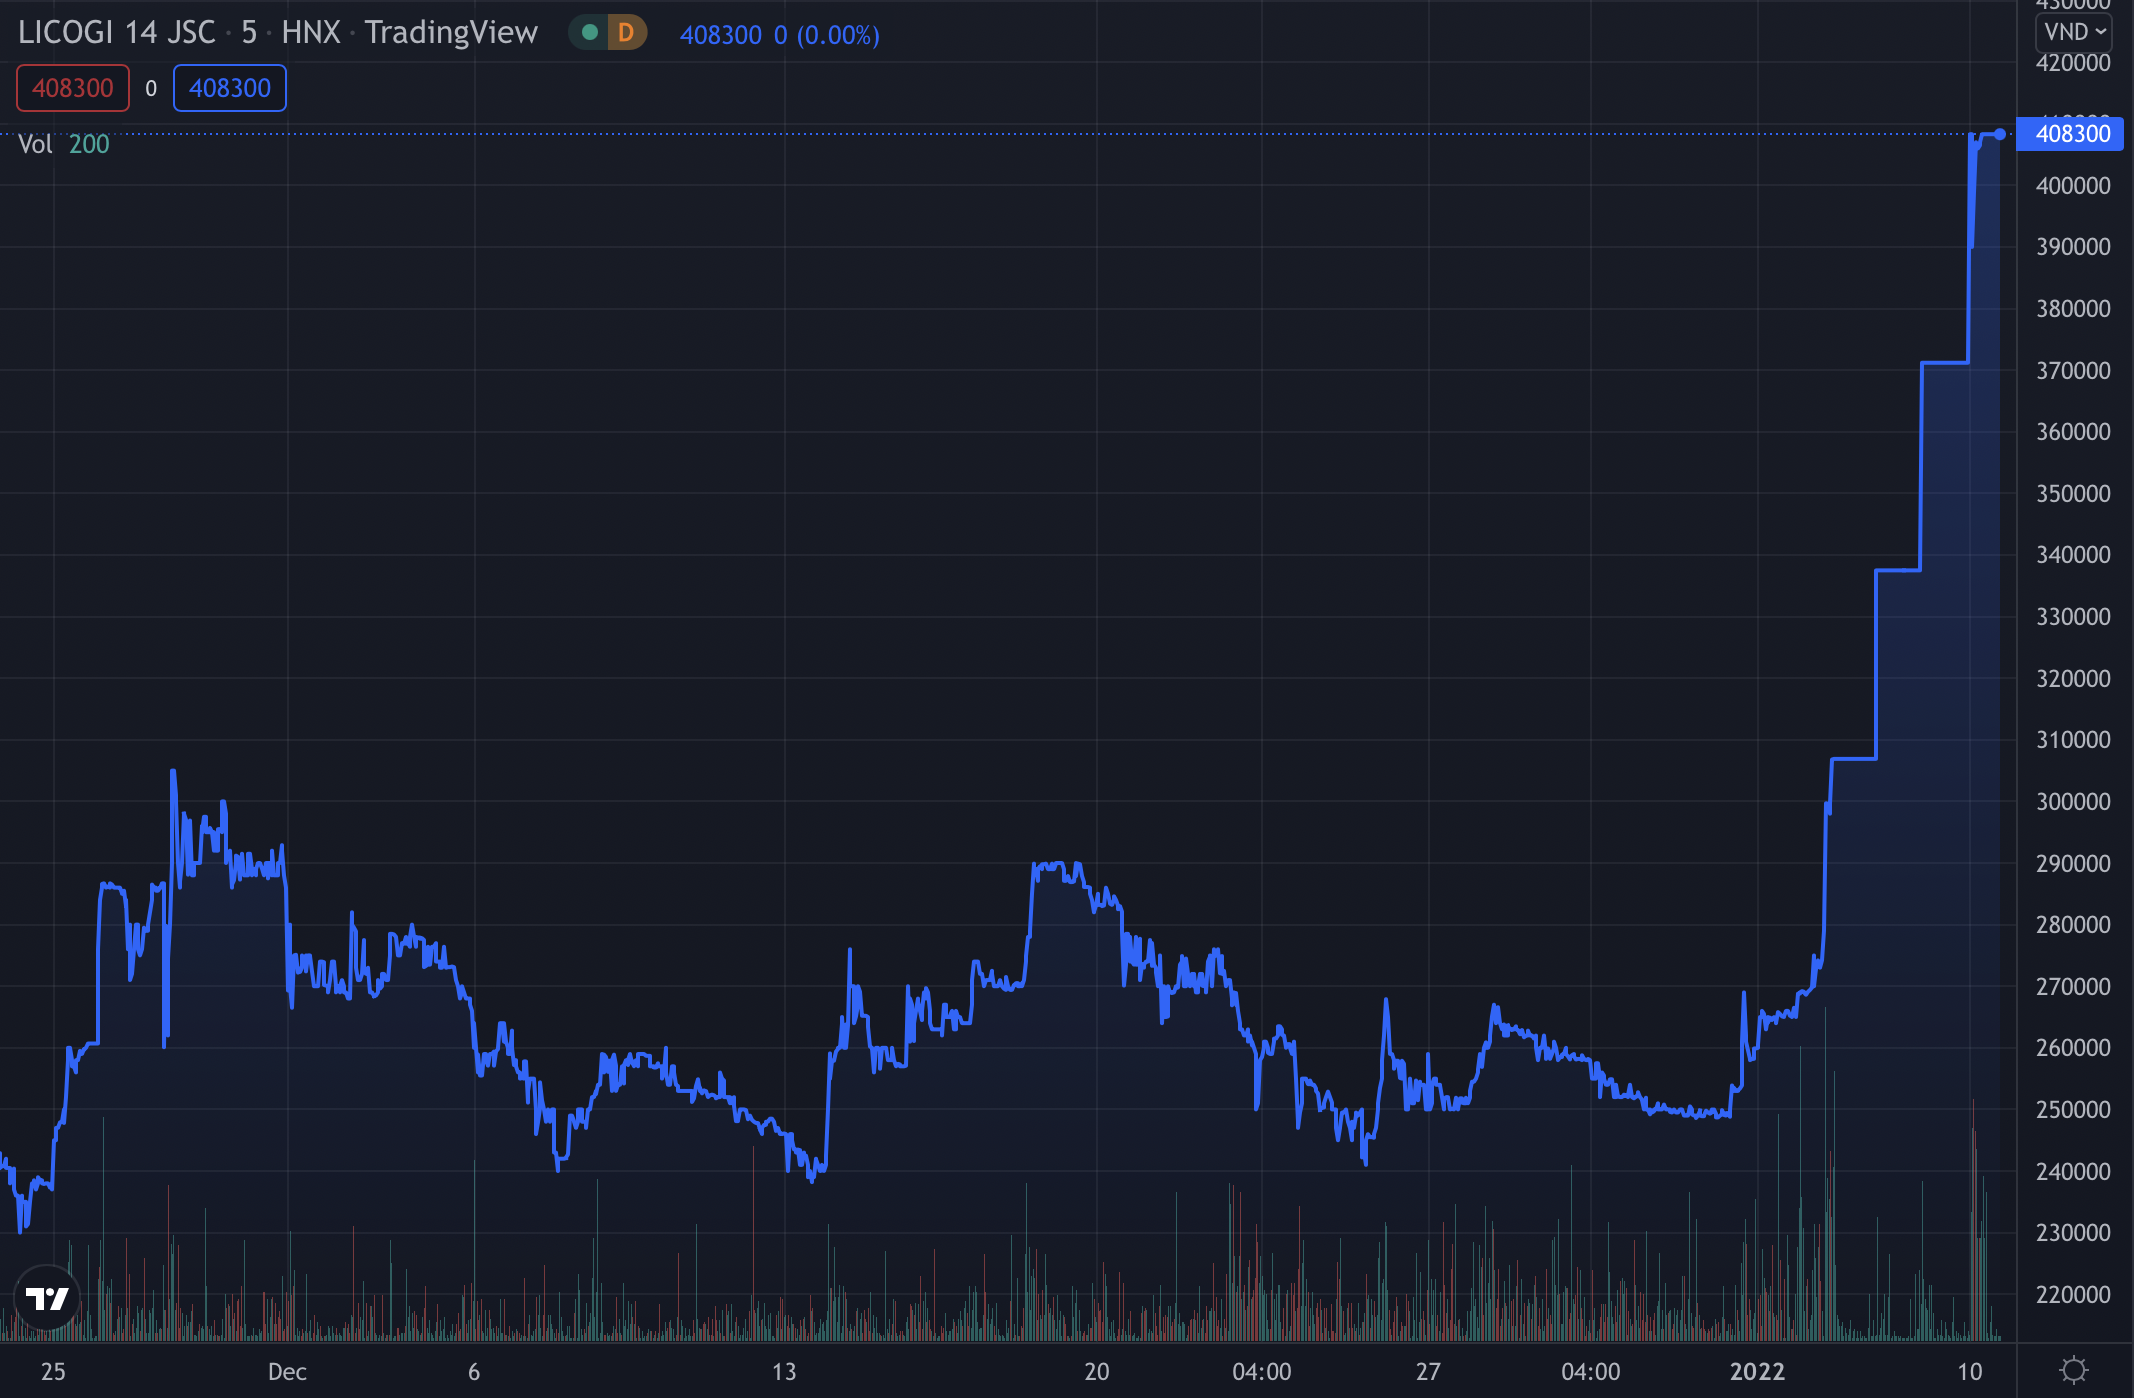Screen dimensions: 2134x1398
Task: Click the 220000 price axis label
Action: click(2073, 1295)
